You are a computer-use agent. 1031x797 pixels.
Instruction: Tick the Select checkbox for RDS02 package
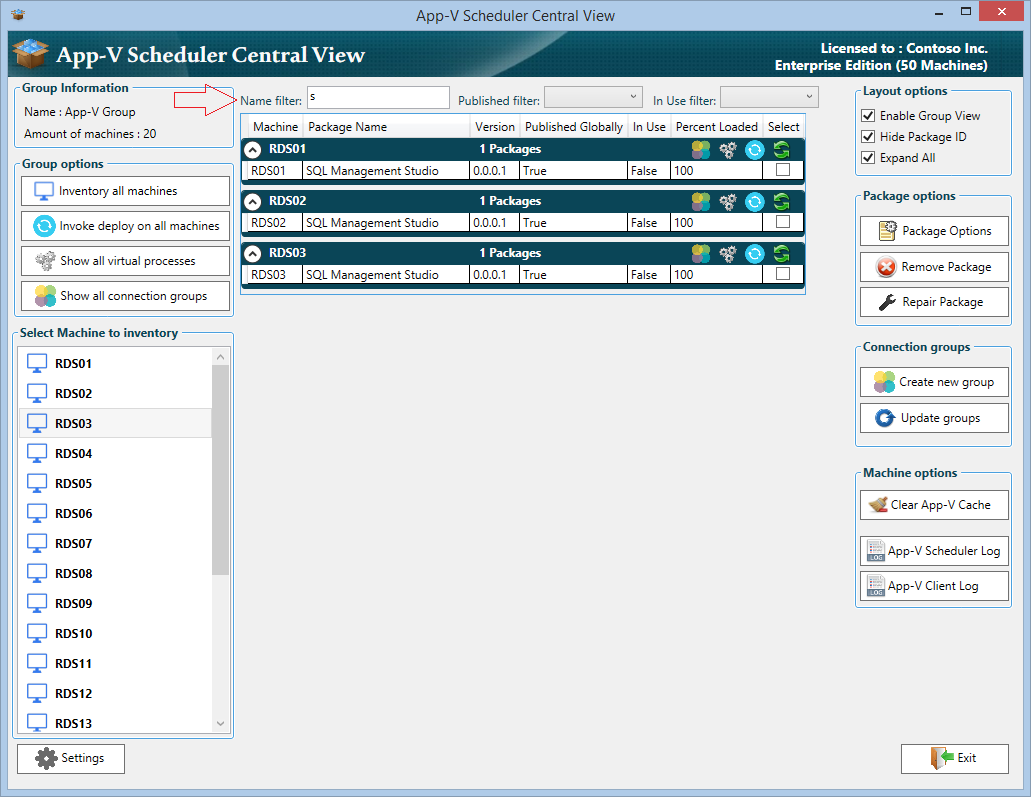point(783,222)
